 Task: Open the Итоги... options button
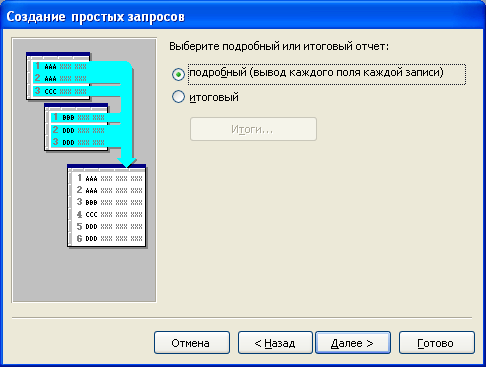pos(253,129)
